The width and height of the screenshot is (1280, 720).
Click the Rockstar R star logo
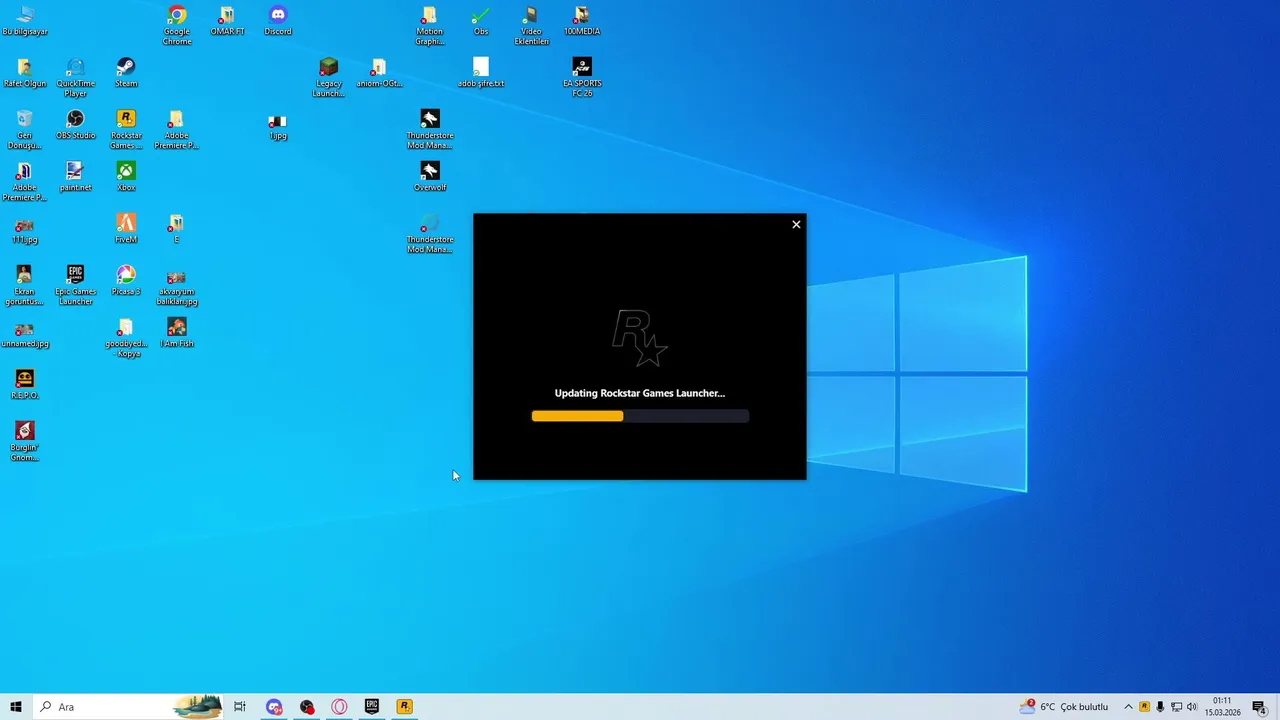pos(640,339)
